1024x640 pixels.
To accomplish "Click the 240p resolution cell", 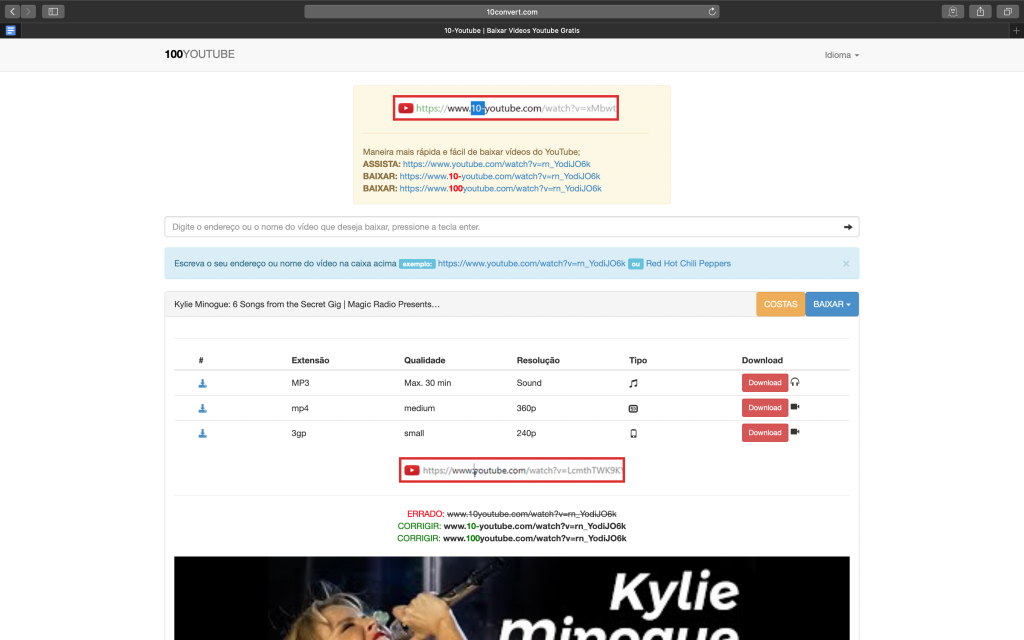I will (526, 433).
